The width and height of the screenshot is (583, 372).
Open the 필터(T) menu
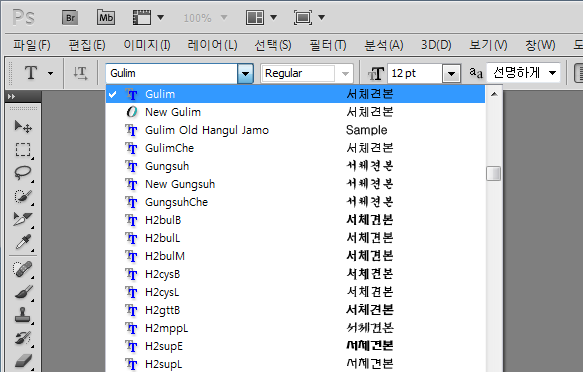(328, 45)
